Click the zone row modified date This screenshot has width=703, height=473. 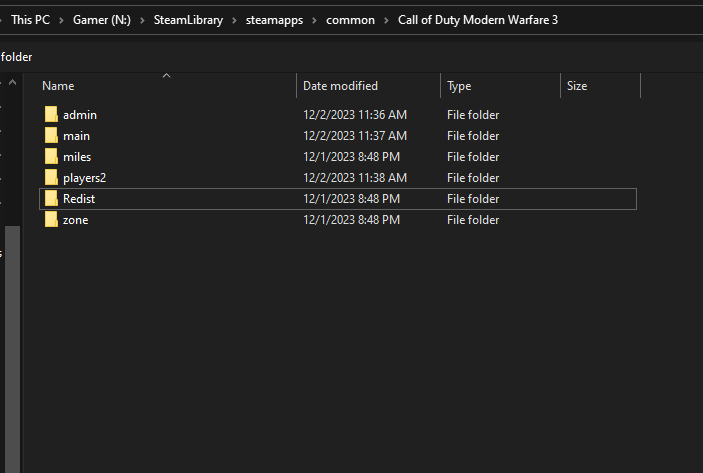pyautogui.click(x=351, y=220)
